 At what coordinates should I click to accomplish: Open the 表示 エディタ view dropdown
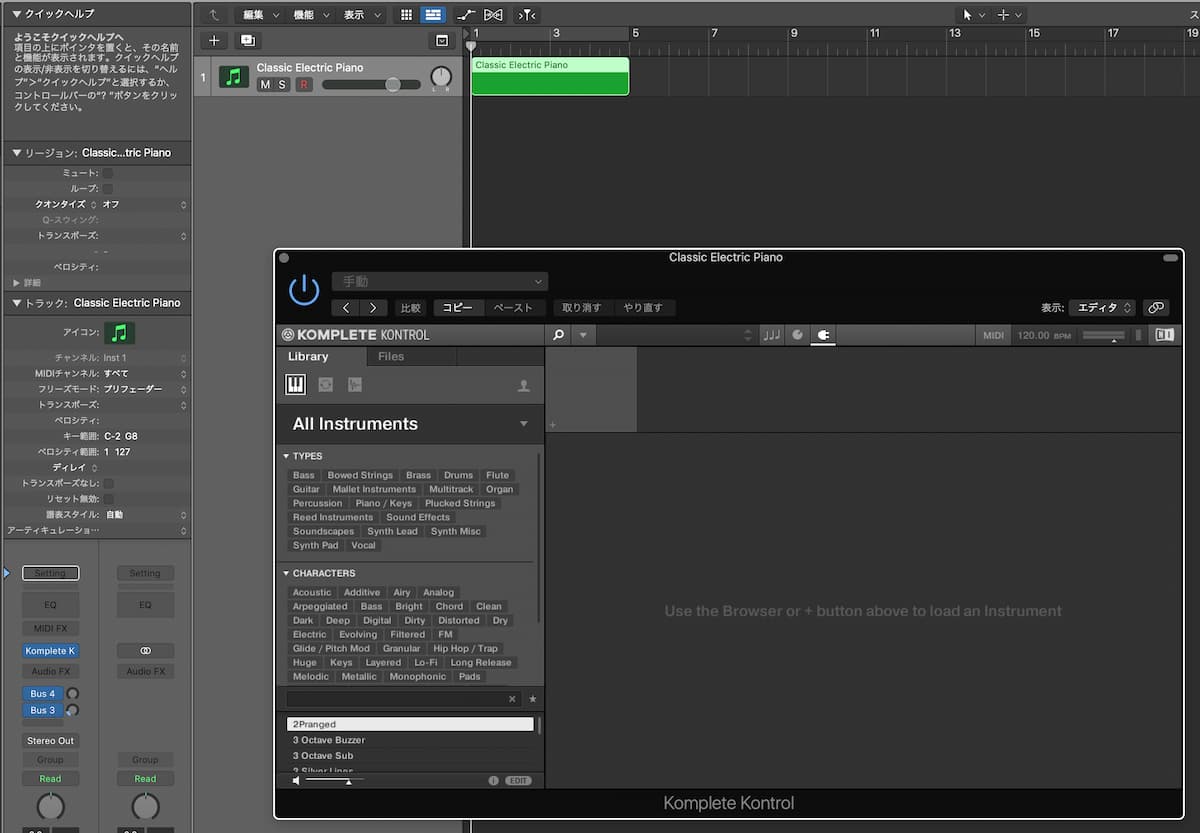point(1102,308)
